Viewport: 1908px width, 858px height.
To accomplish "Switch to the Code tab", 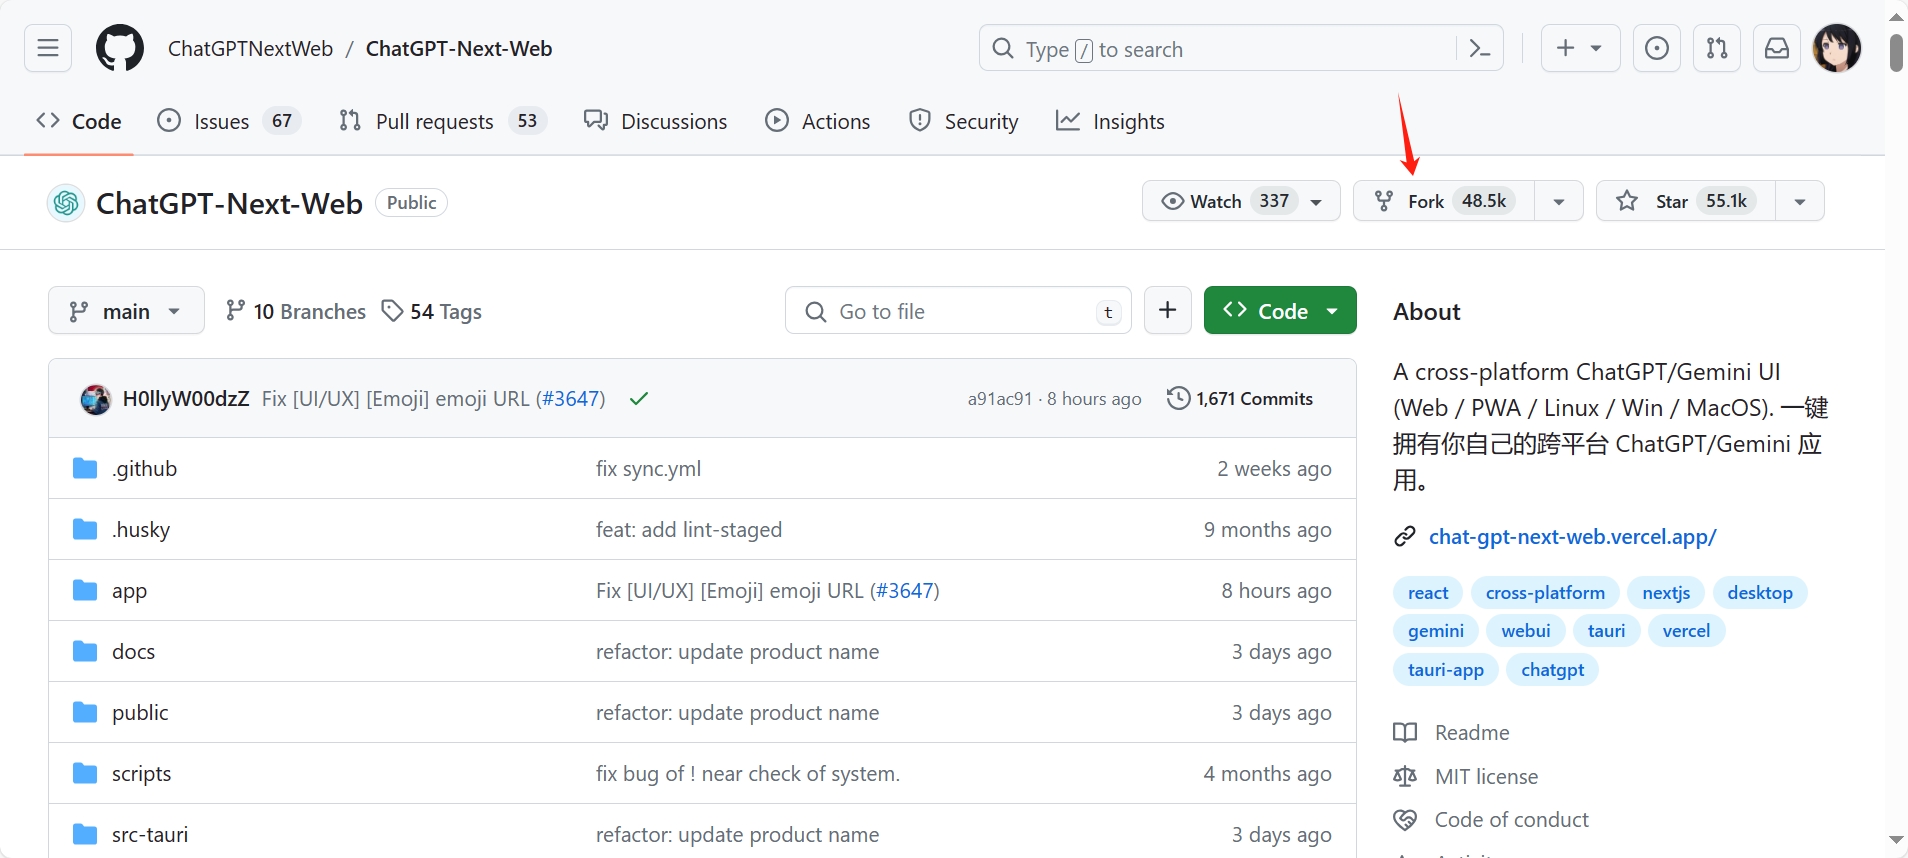I will (x=79, y=121).
